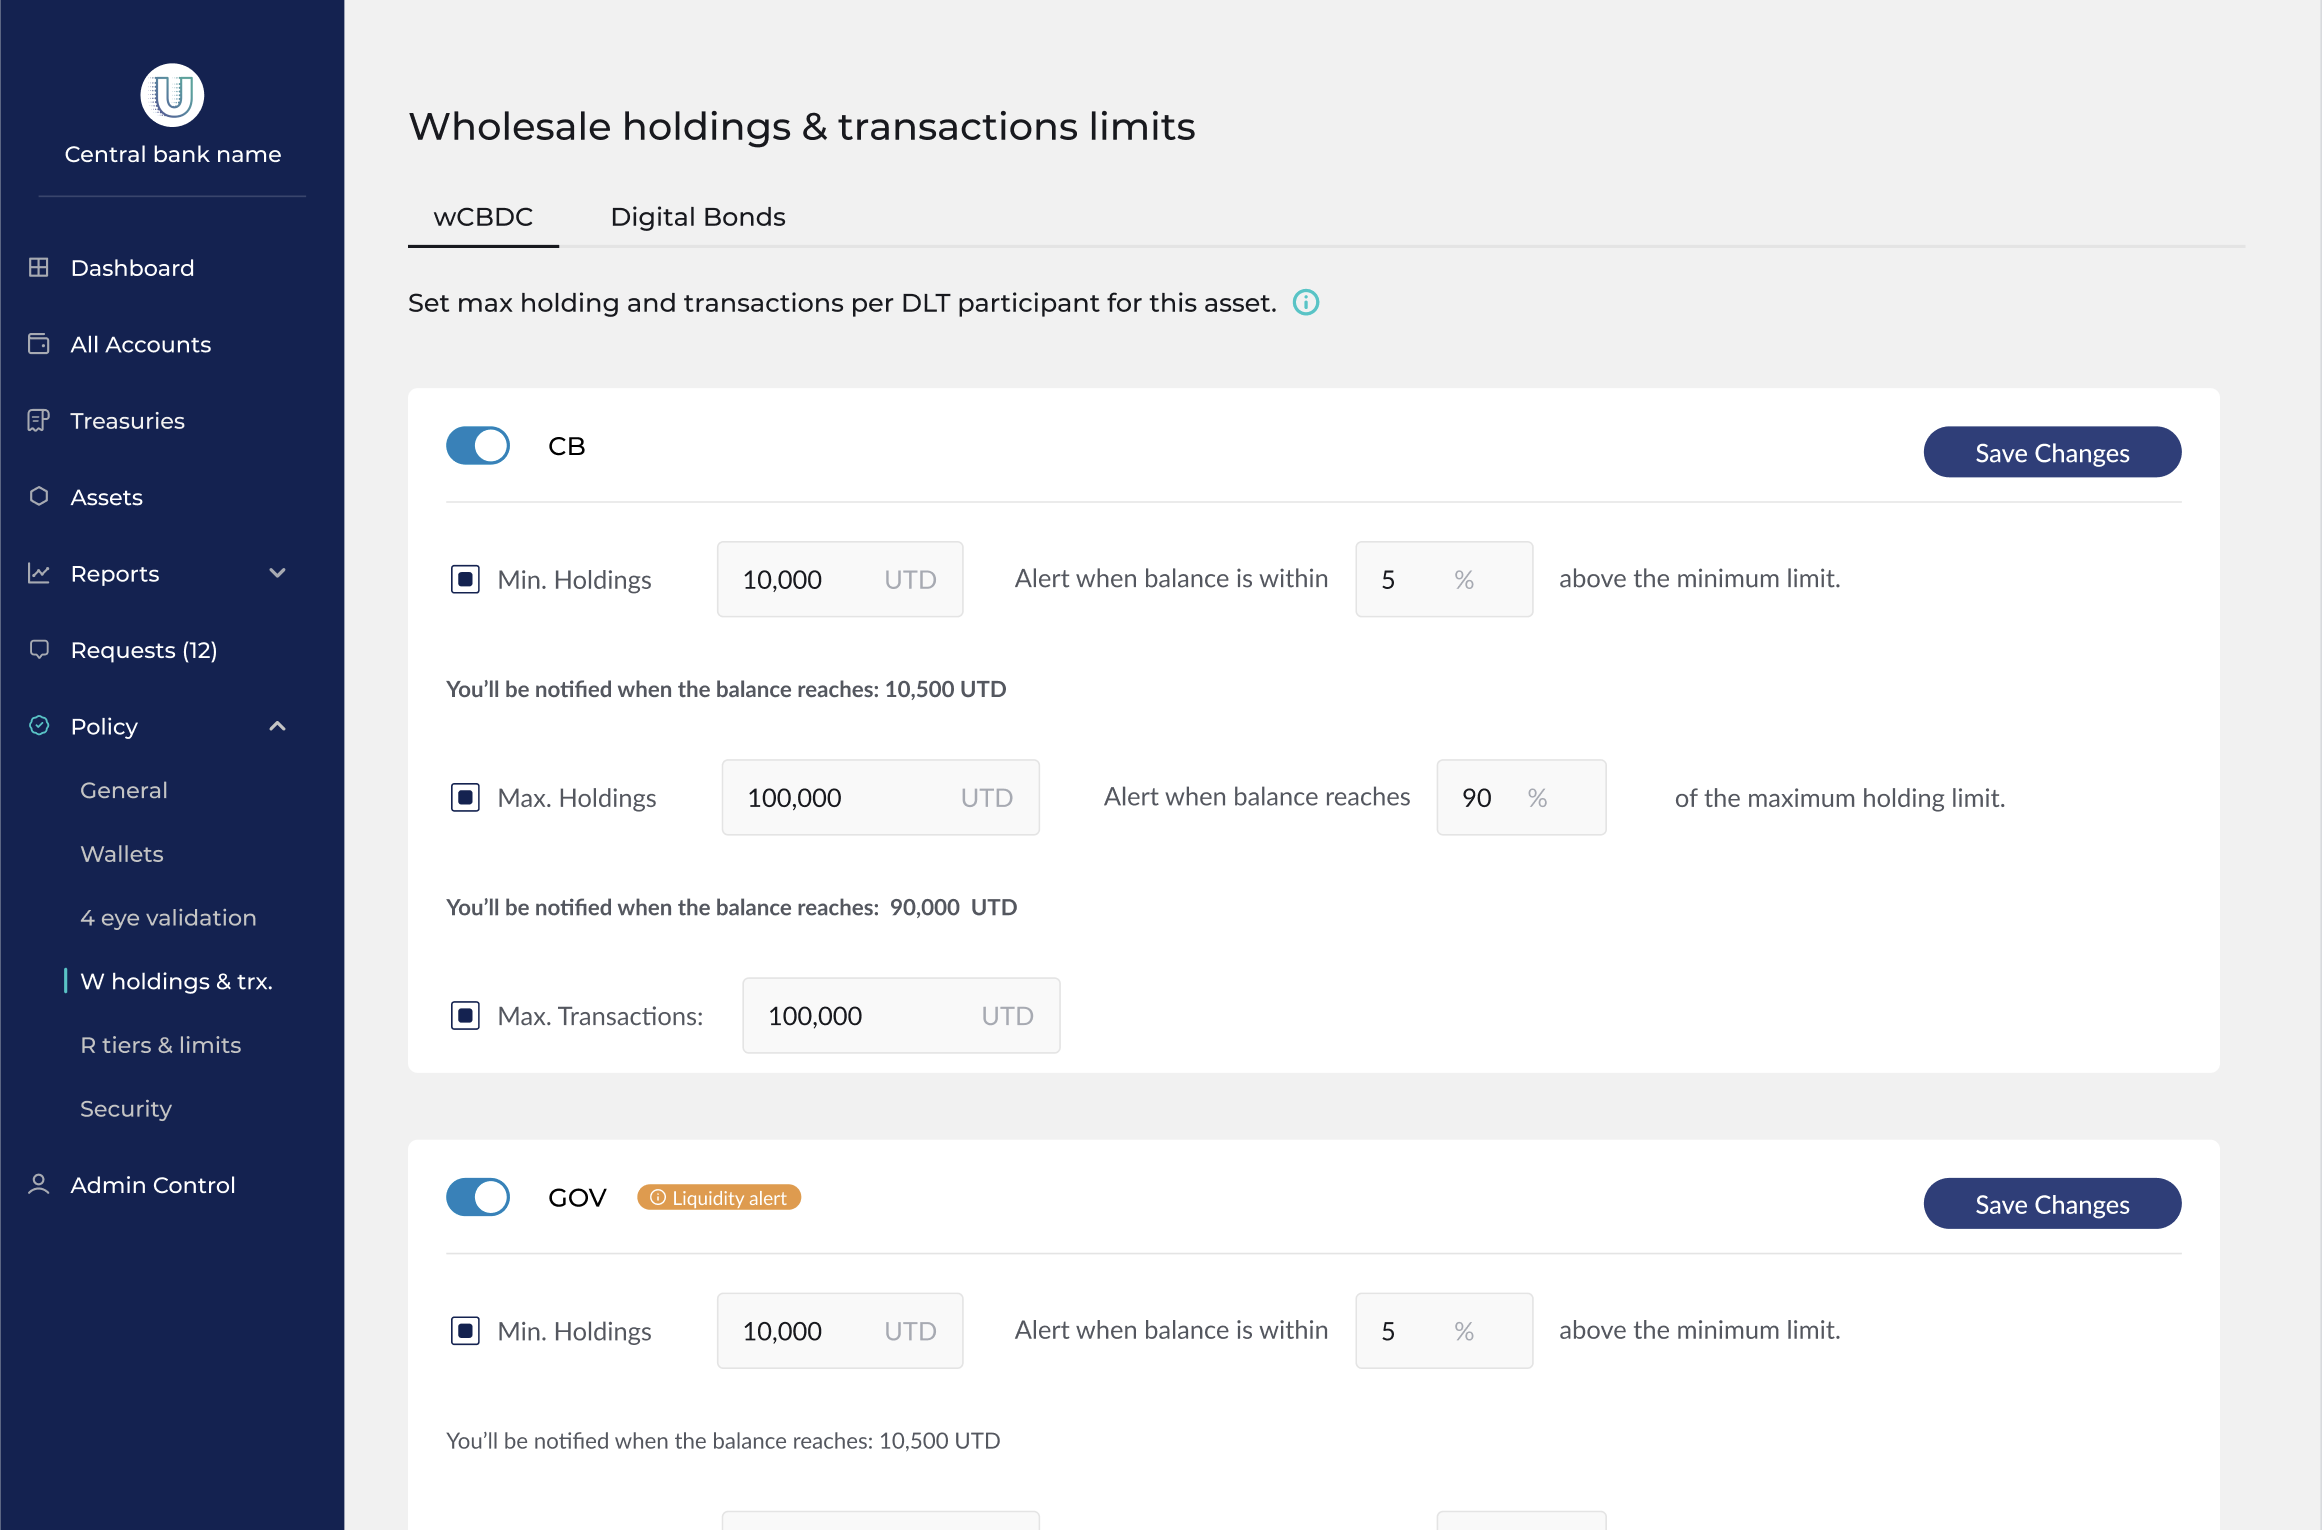Turn off the GOV toggle switch
Viewport: 2322px width, 1530px height.
click(x=478, y=1197)
